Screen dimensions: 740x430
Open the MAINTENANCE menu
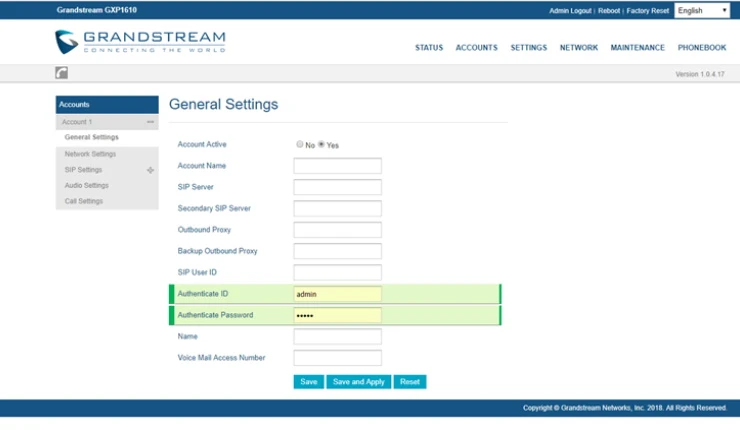coord(638,48)
